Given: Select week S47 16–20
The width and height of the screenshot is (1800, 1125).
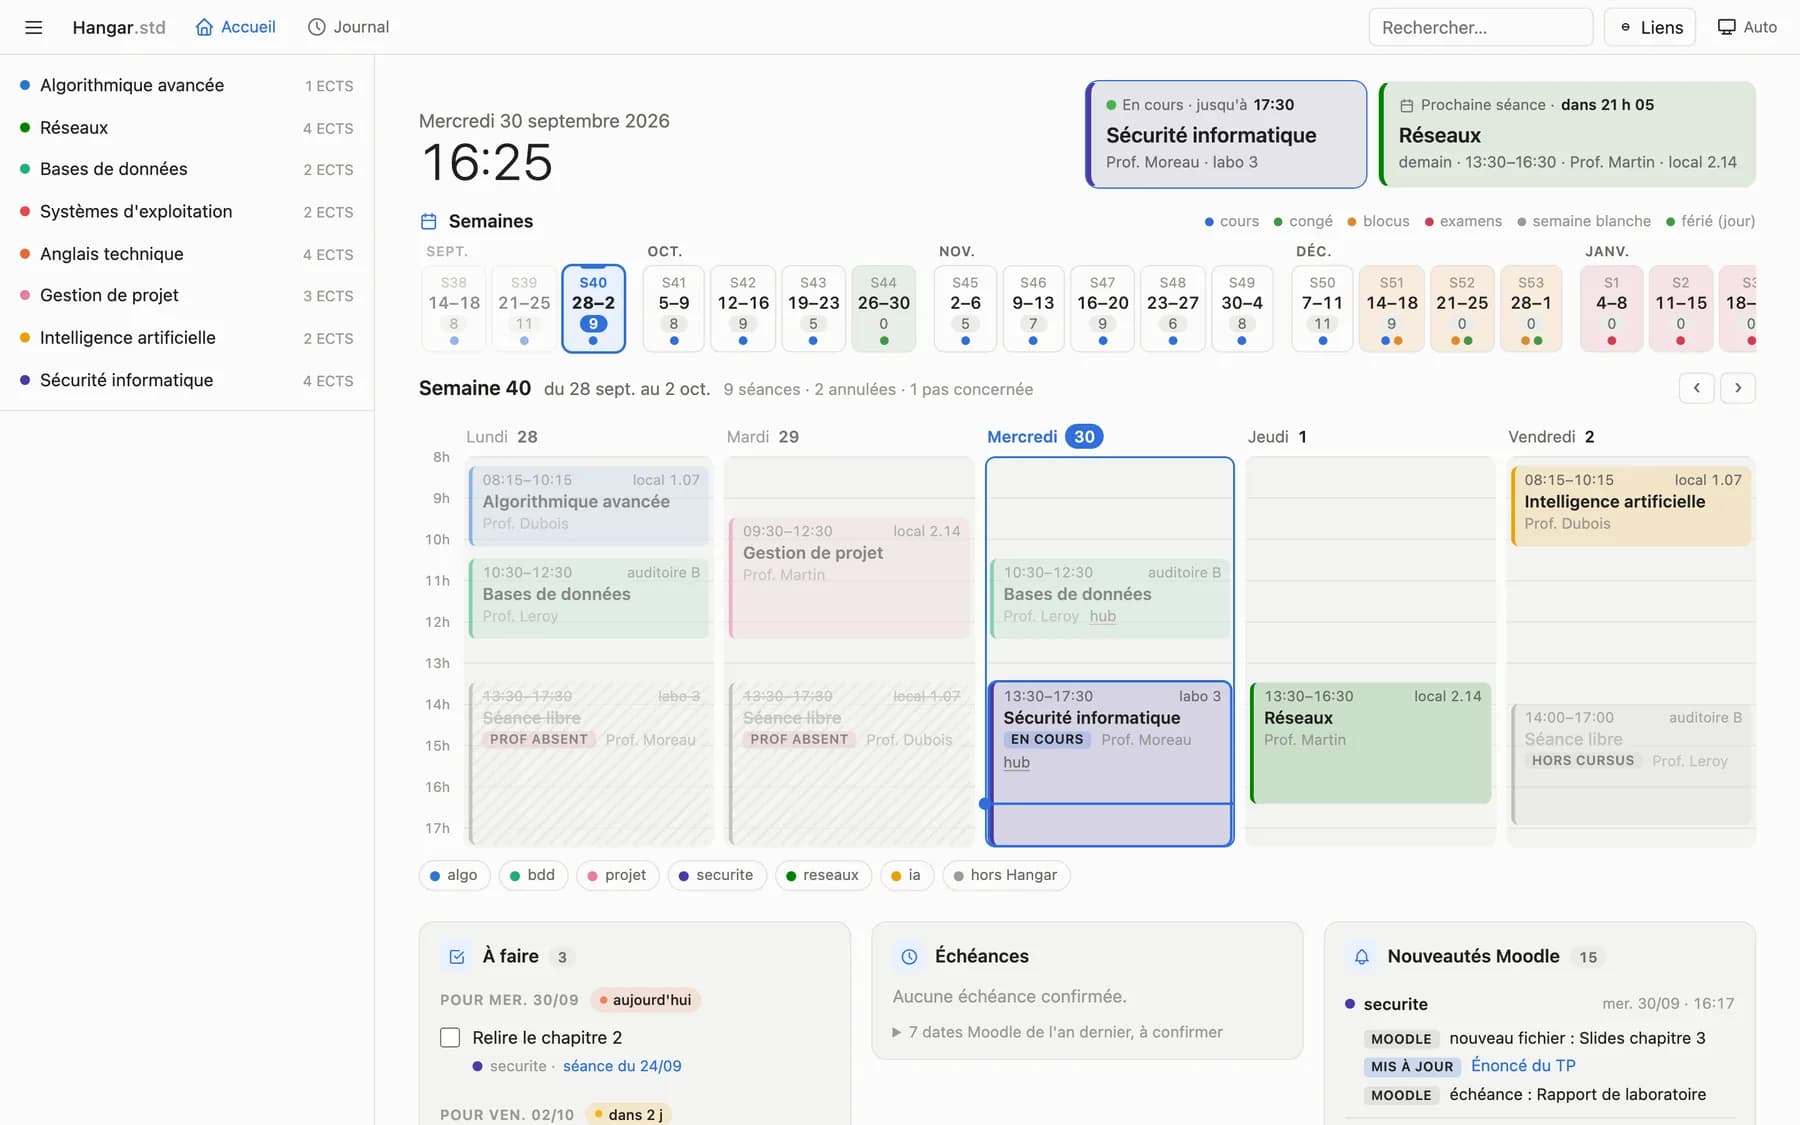Looking at the screenshot, I should coord(1102,309).
